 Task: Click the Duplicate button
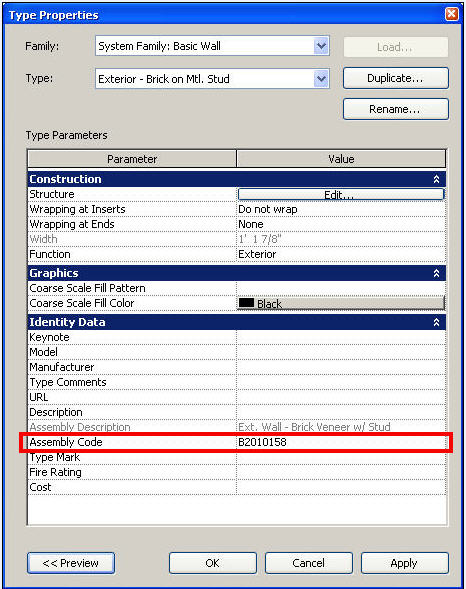coord(396,78)
